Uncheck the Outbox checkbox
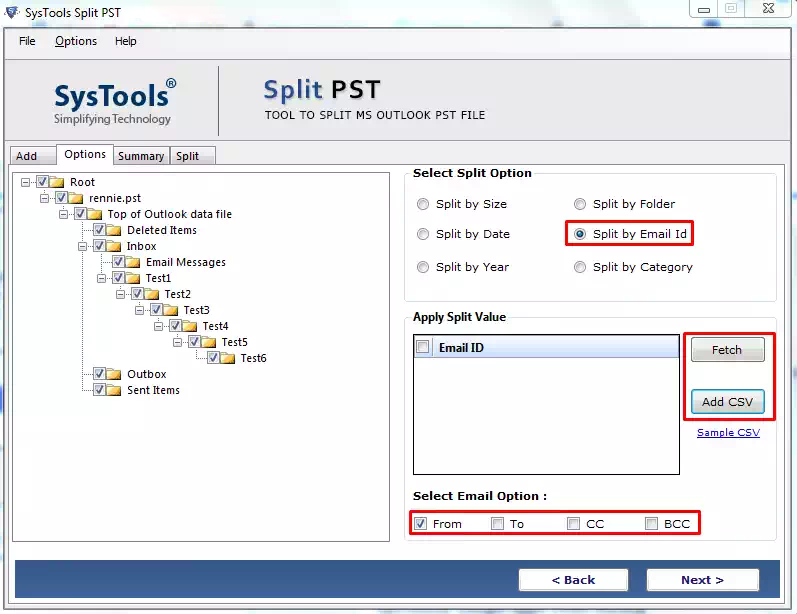 click(99, 373)
